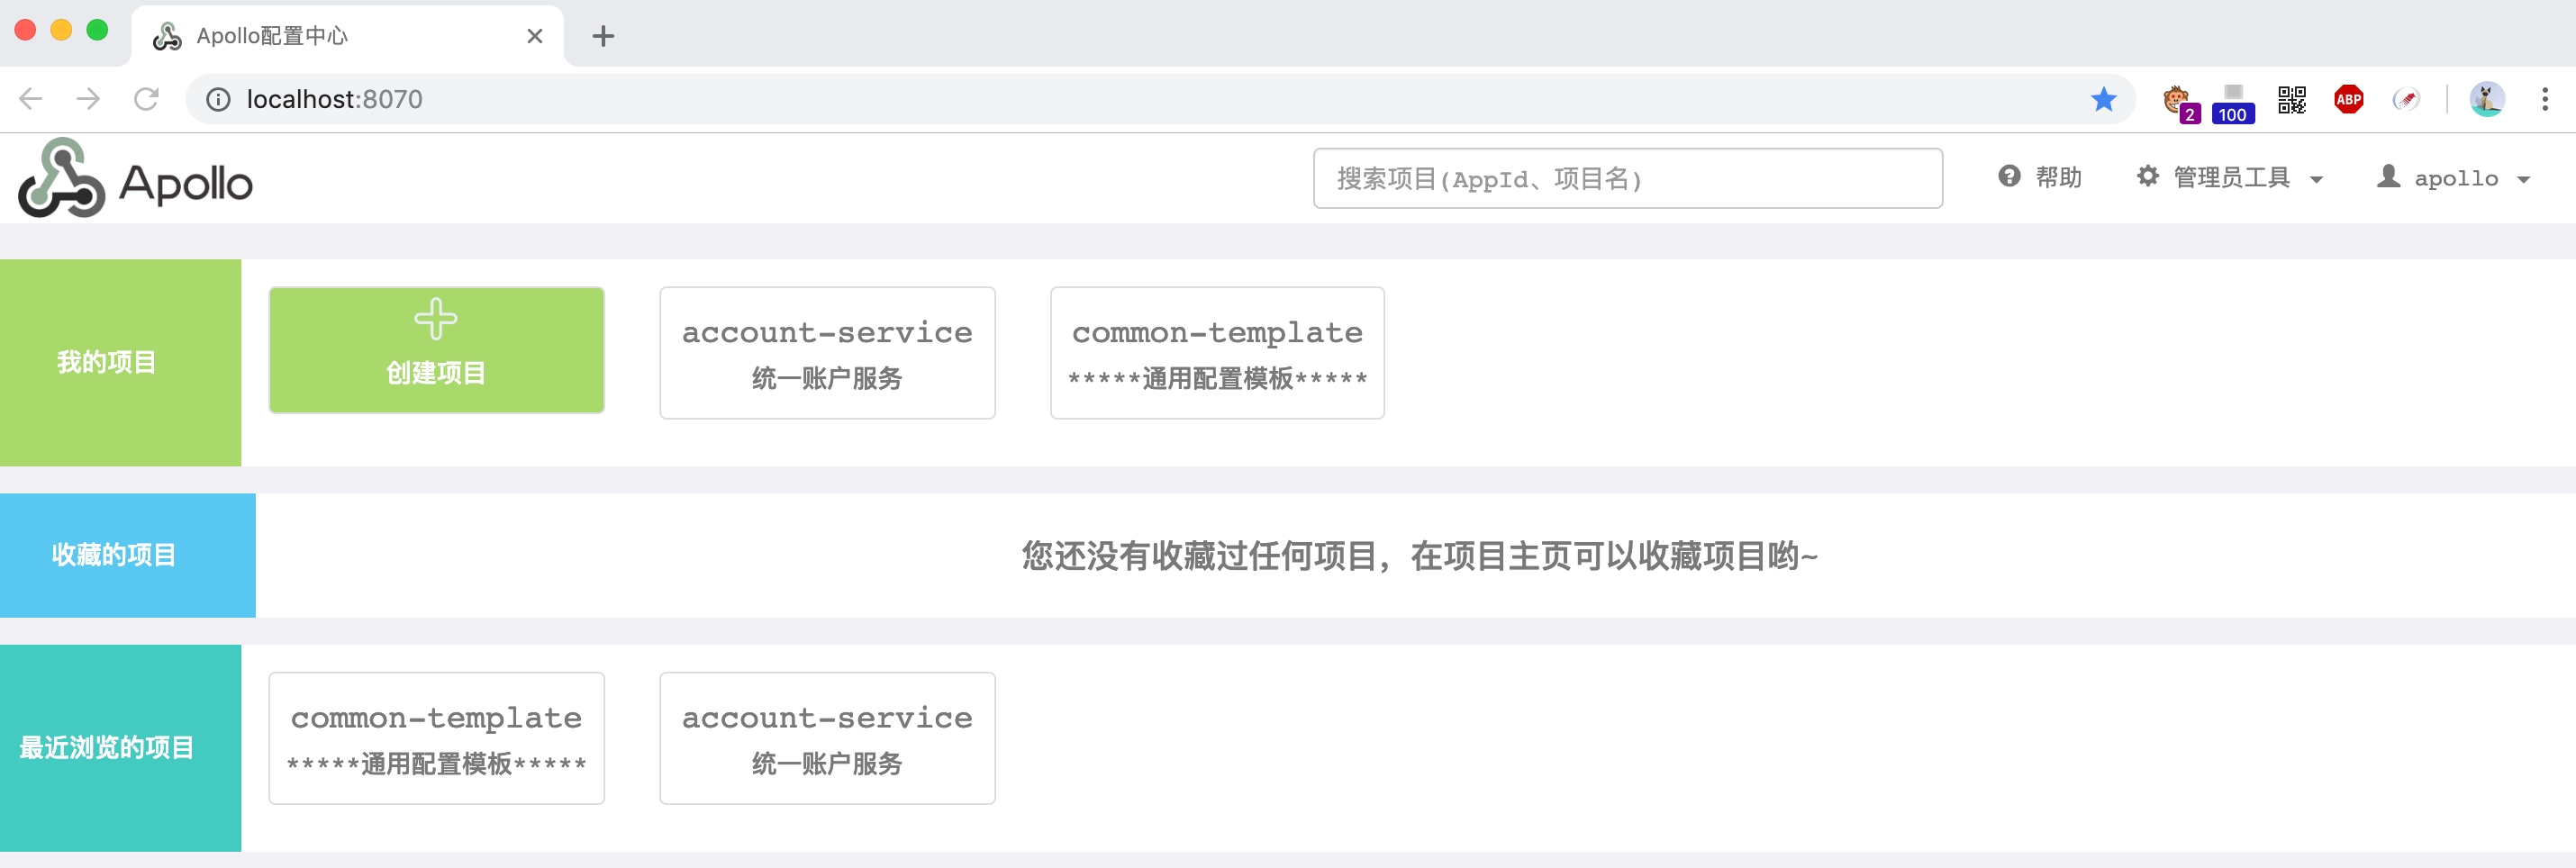This screenshot has width=2576, height=868.
Task: Open account-service under 我的项目
Action: [x=827, y=353]
